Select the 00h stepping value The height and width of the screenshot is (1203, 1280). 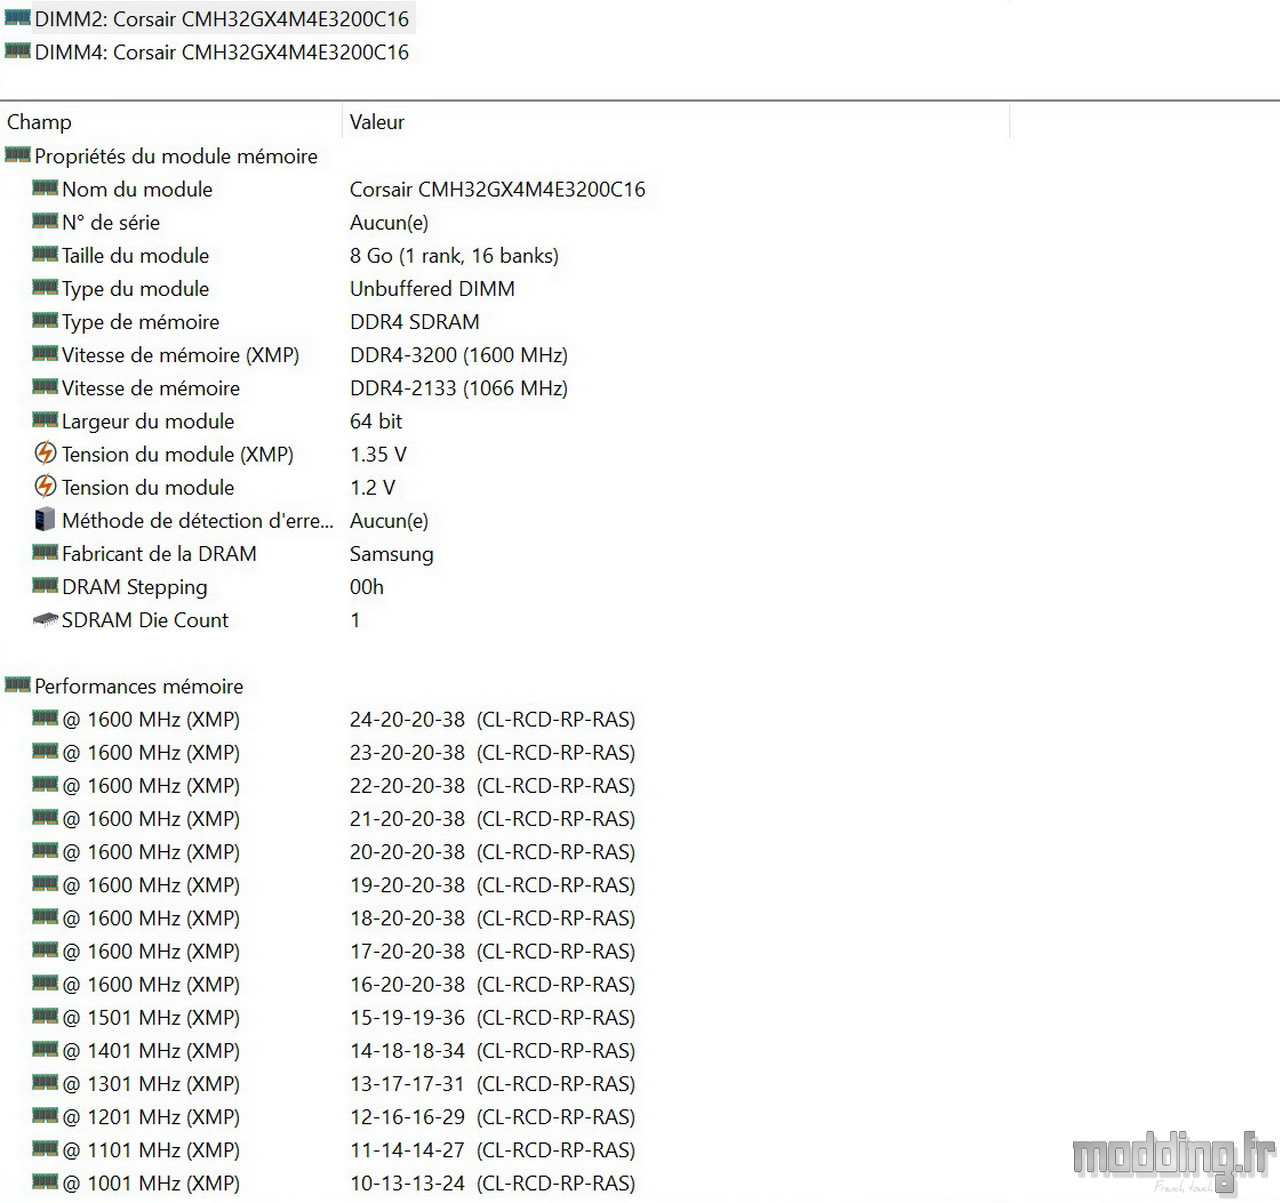(366, 586)
